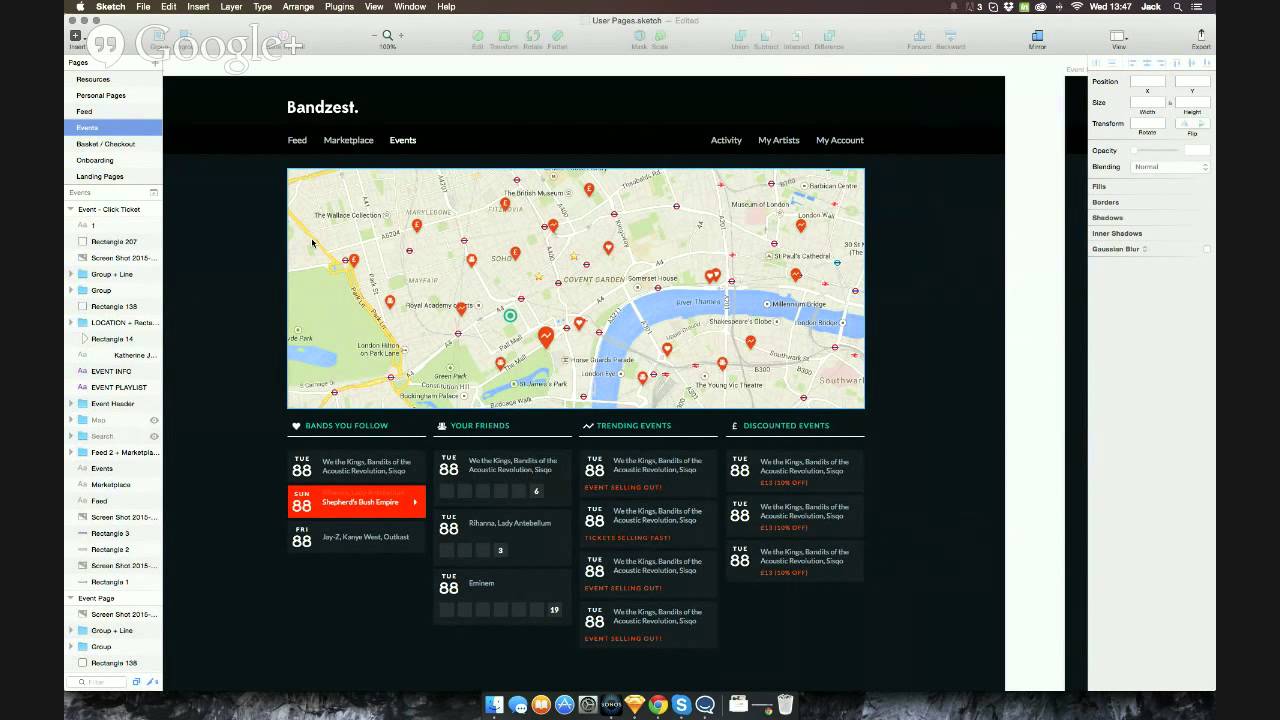Click the My Account link on canvas

click(840, 140)
